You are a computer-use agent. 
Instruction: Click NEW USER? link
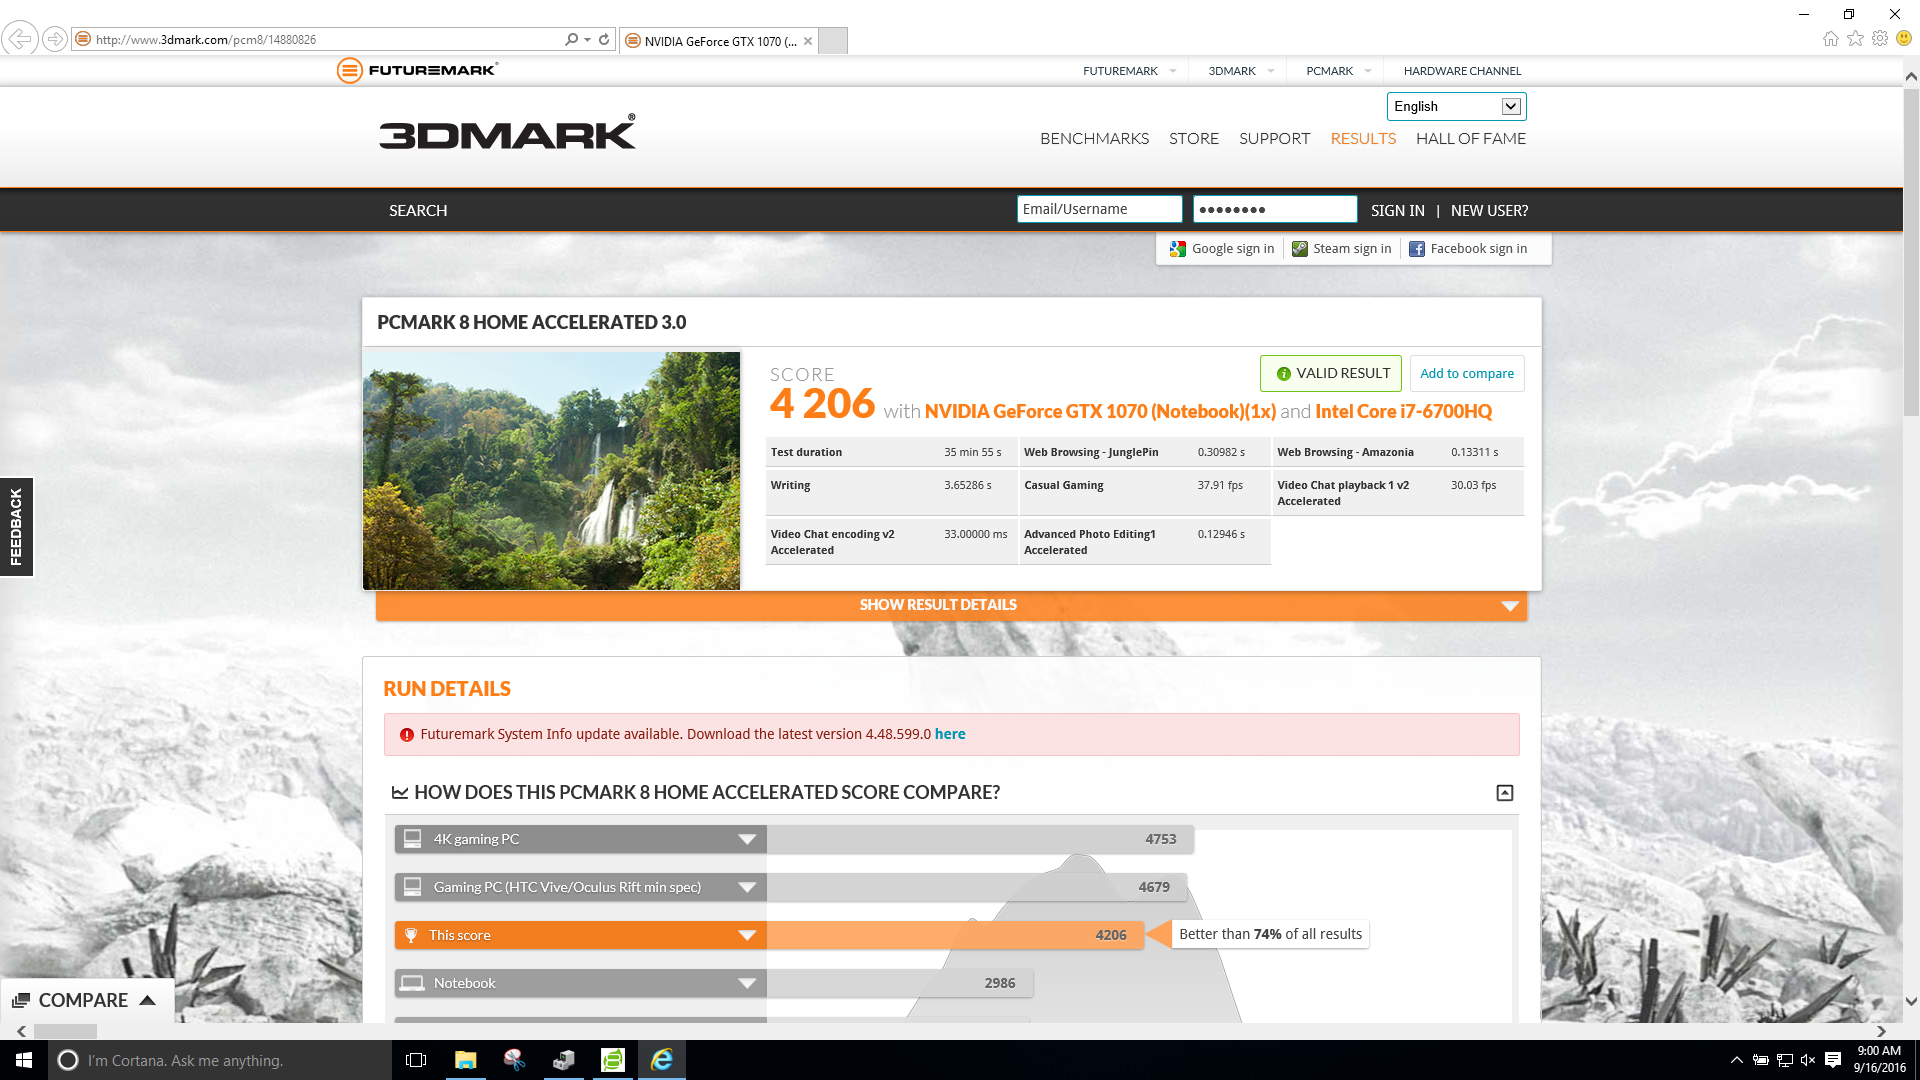(x=1489, y=211)
